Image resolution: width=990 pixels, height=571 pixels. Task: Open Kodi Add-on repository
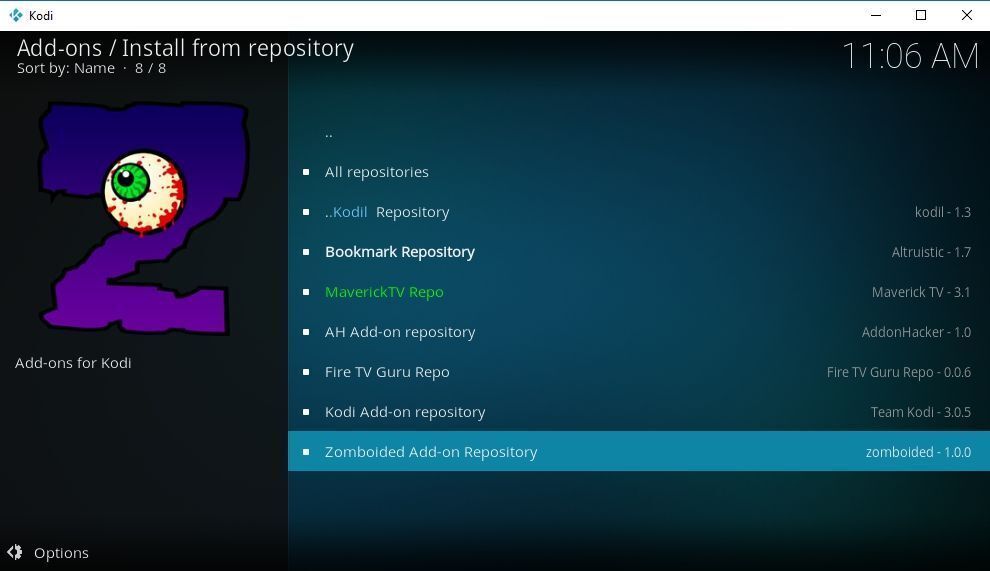click(638, 412)
